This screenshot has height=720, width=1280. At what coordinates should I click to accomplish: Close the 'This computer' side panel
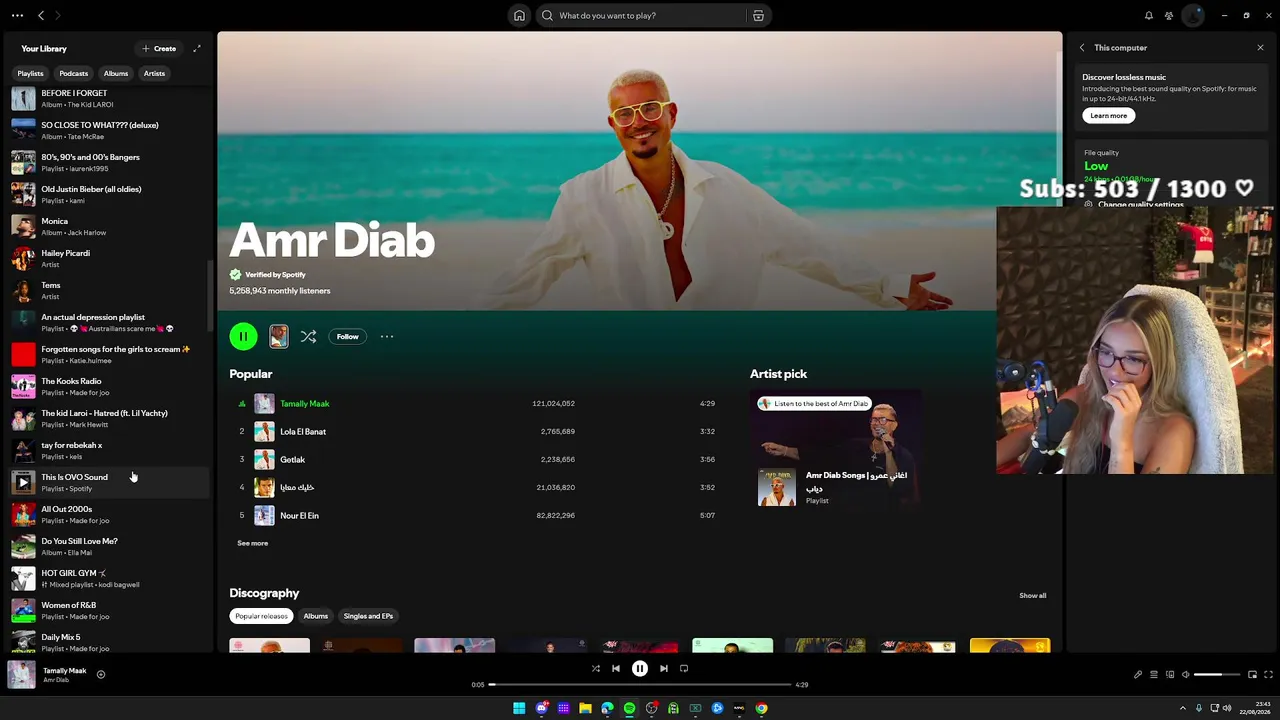(x=1260, y=48)
